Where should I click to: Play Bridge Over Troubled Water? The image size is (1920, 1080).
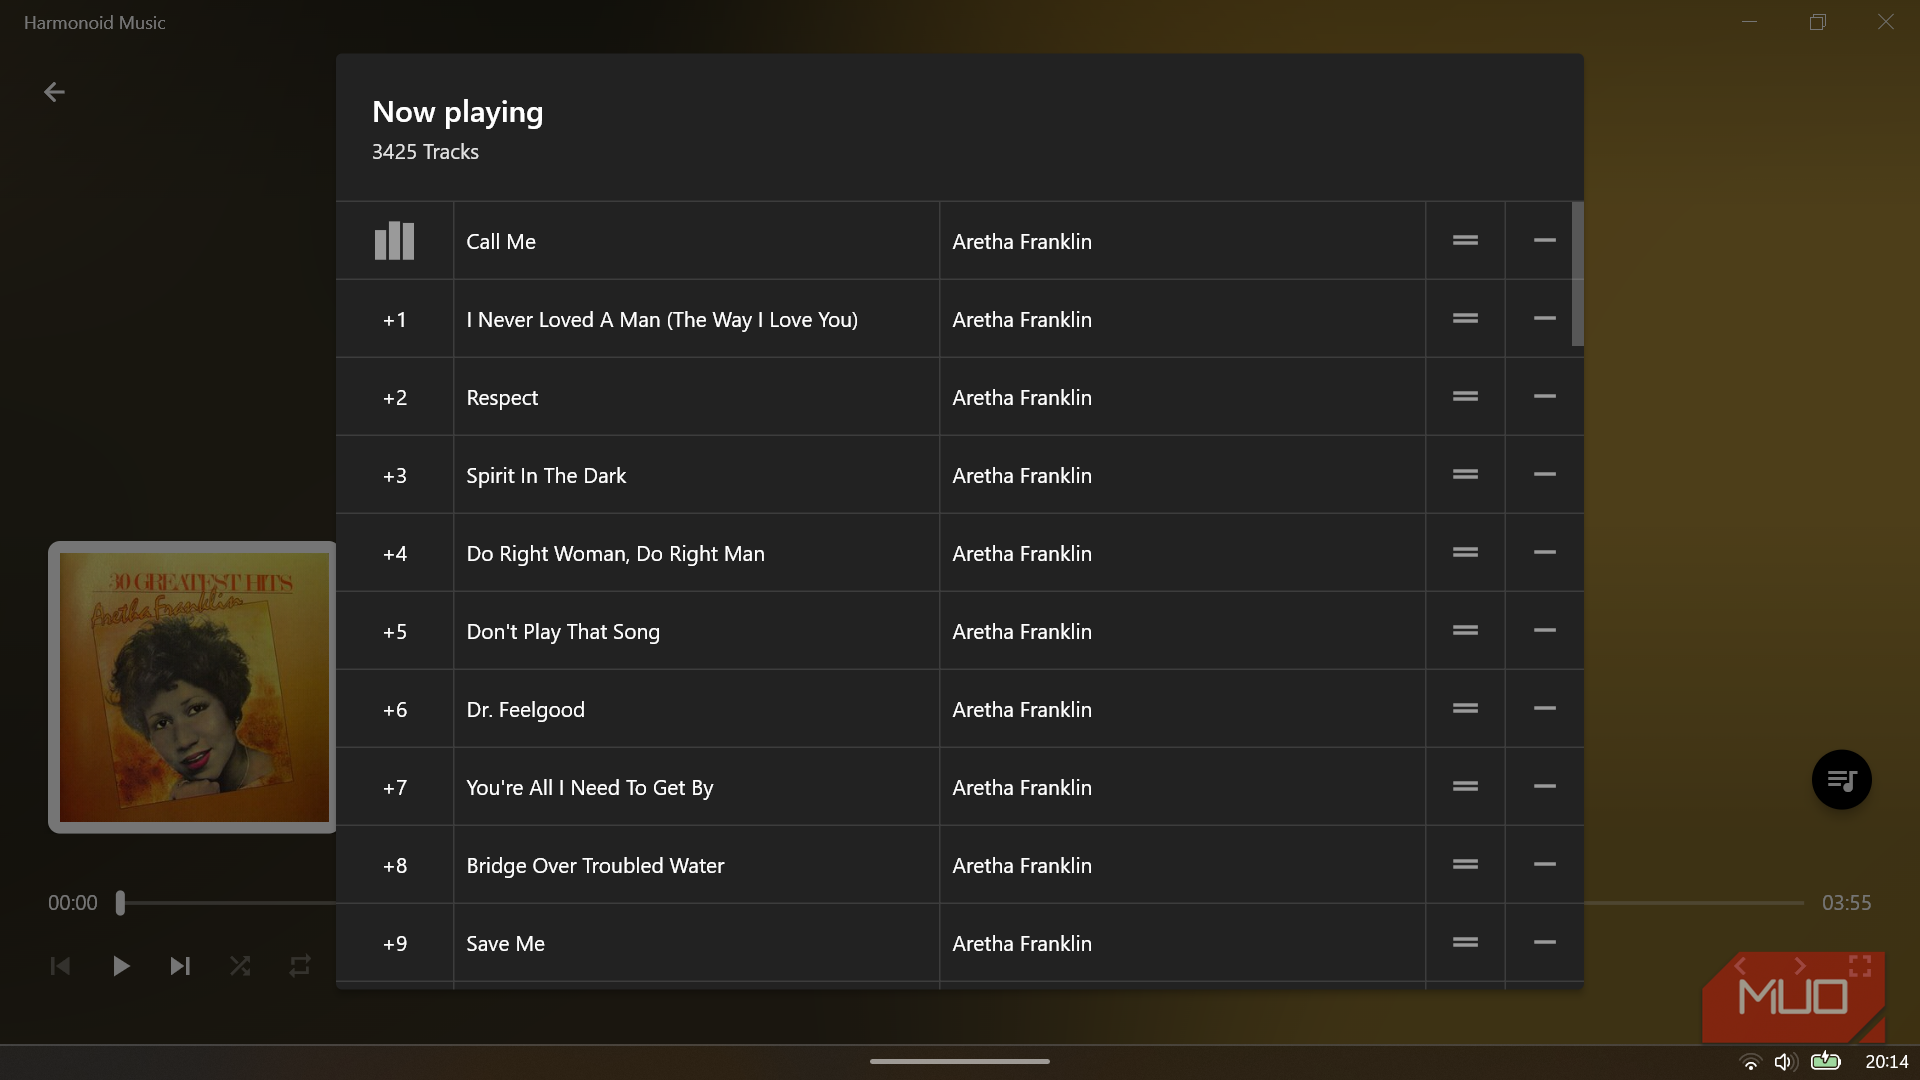pyautogui.click(x=595, y=866)
